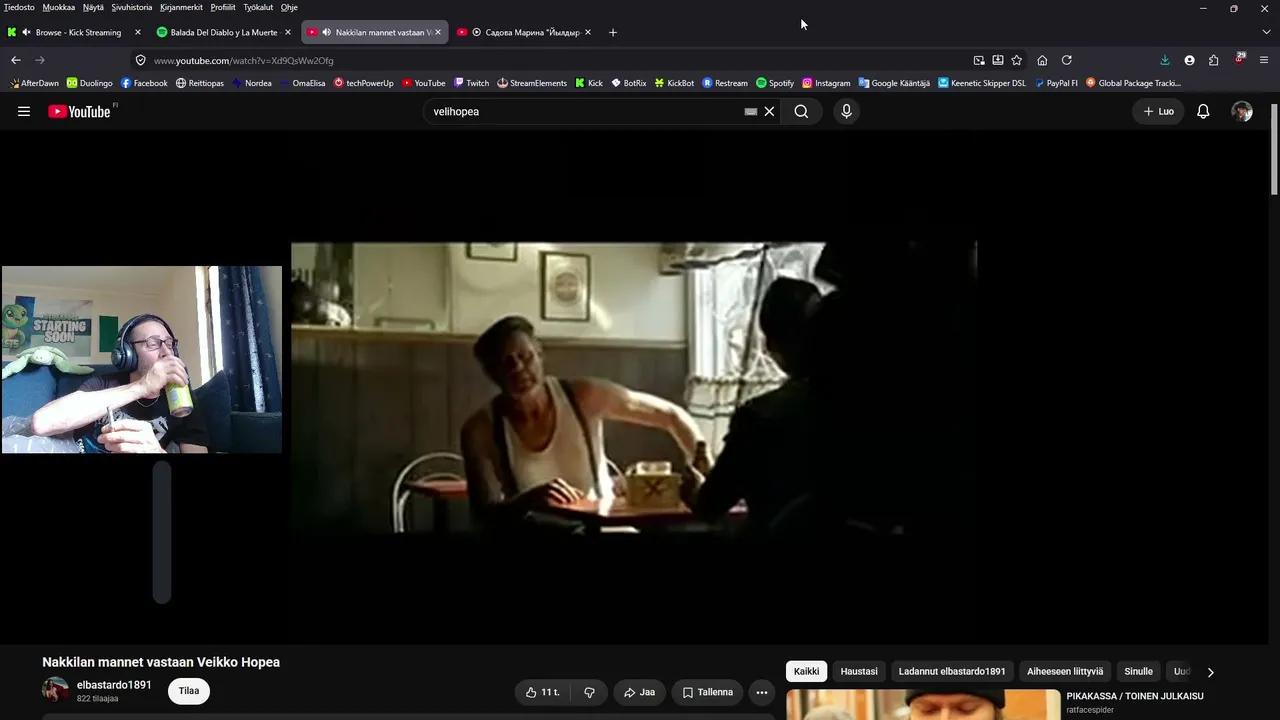The image size is (1280, 720).
Task: Open the Muokkaa menu
Action: (59, 7)
